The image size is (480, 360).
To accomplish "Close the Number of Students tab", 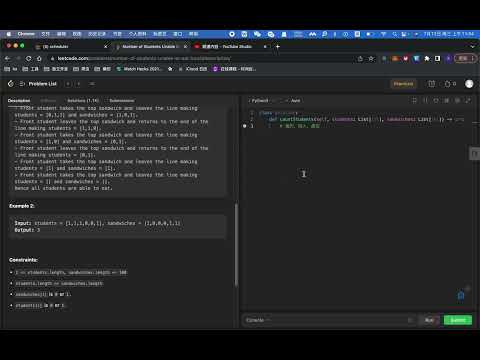I will pyautogui.click(x=185, y=46).
